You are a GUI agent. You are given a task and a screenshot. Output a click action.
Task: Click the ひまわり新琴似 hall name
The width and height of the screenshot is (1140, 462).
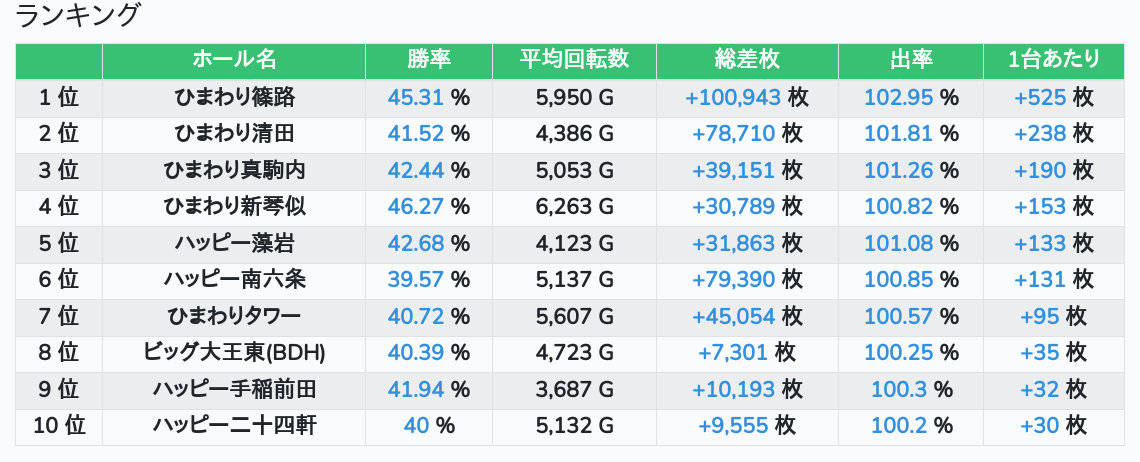234,207
